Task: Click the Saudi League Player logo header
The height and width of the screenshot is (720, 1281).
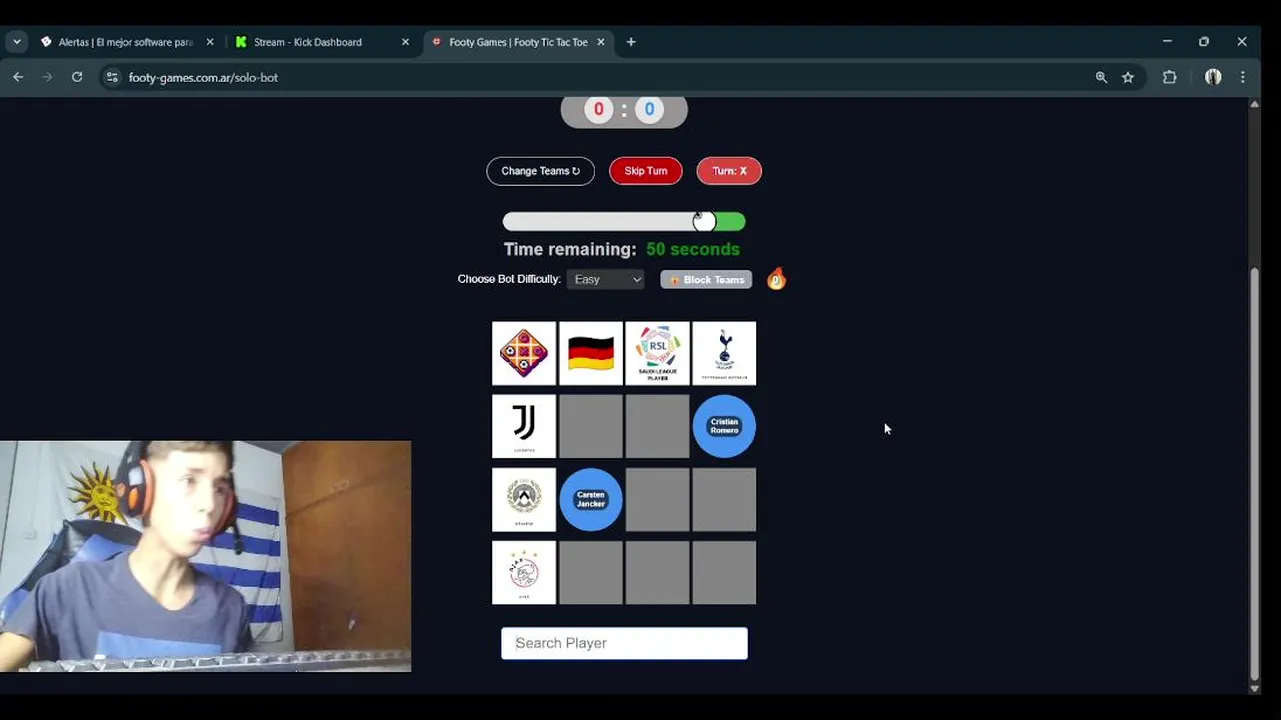Action: pyautogui.click(x=657, y=353)
